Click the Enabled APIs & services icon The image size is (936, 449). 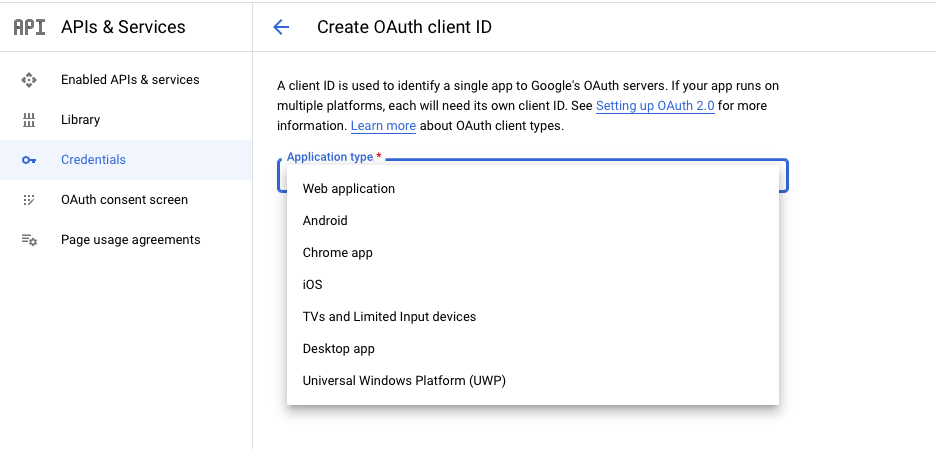[x=29, y=80]
